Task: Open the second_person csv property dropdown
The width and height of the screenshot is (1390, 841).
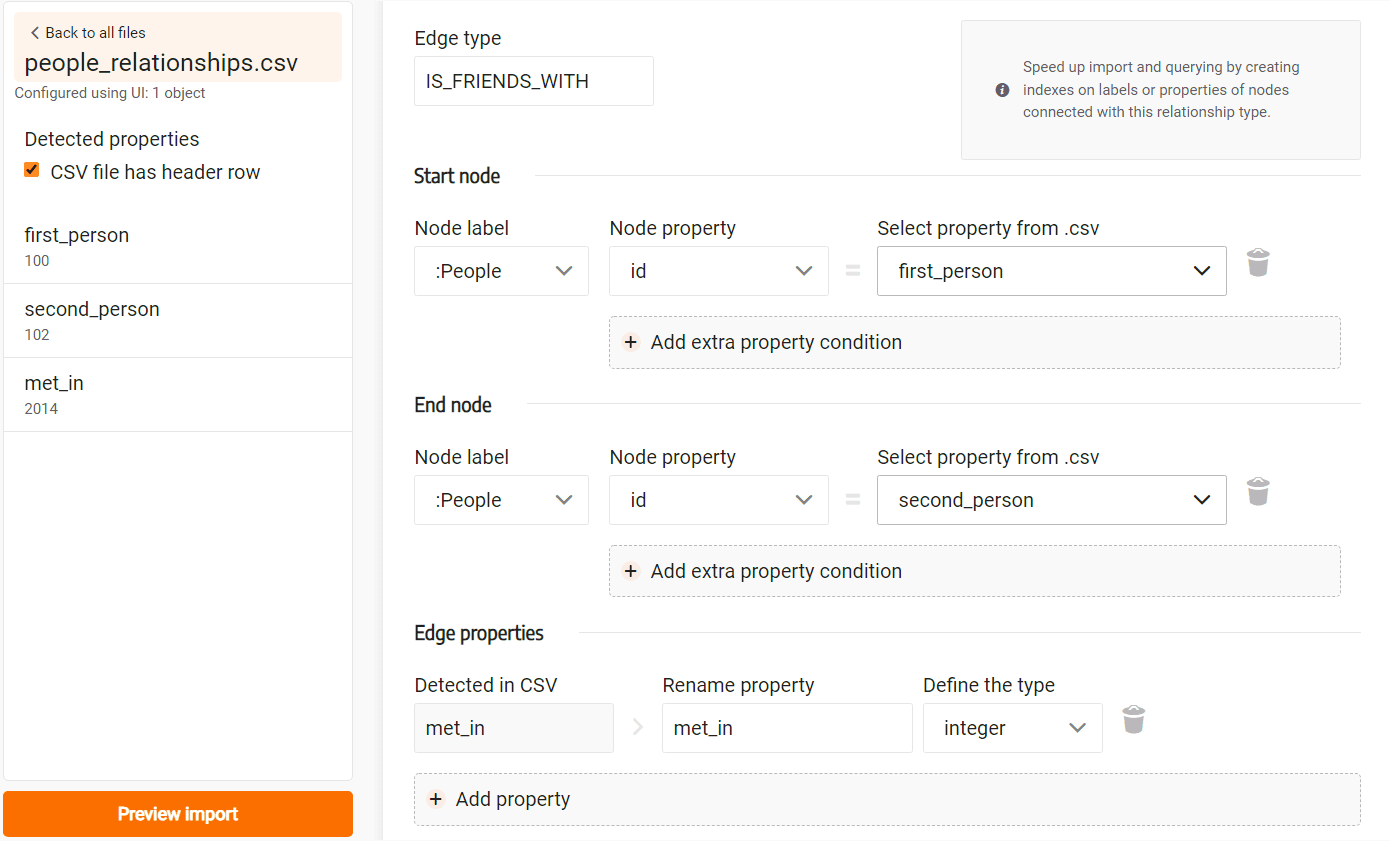Action: (x=1052, y=500)
